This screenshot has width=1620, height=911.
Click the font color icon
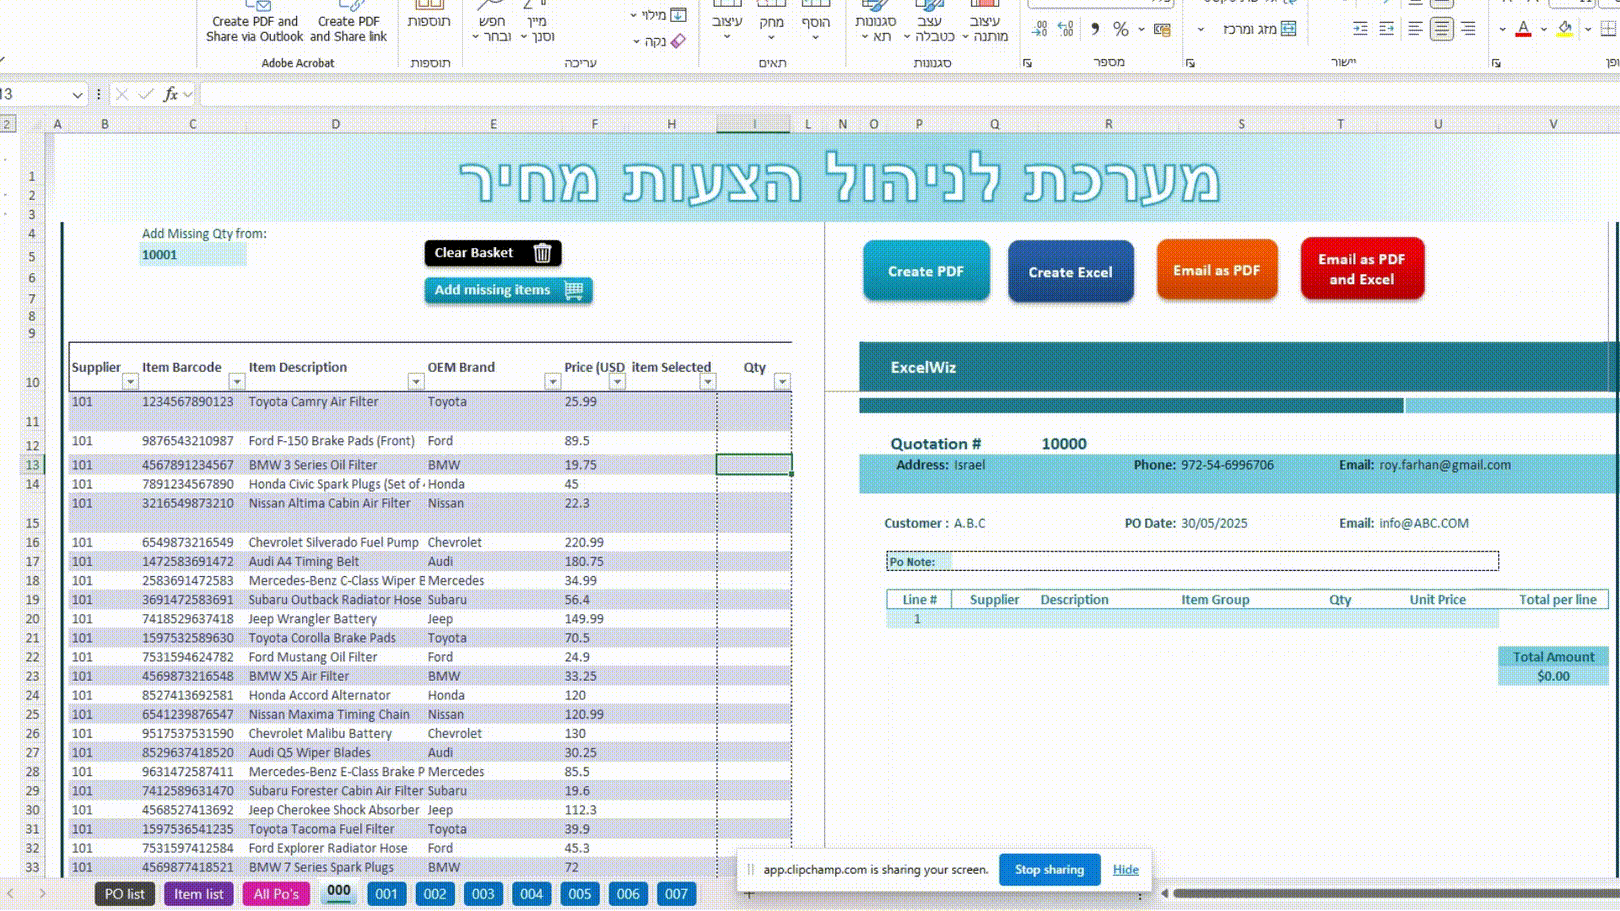click(x=1523, y=29)
